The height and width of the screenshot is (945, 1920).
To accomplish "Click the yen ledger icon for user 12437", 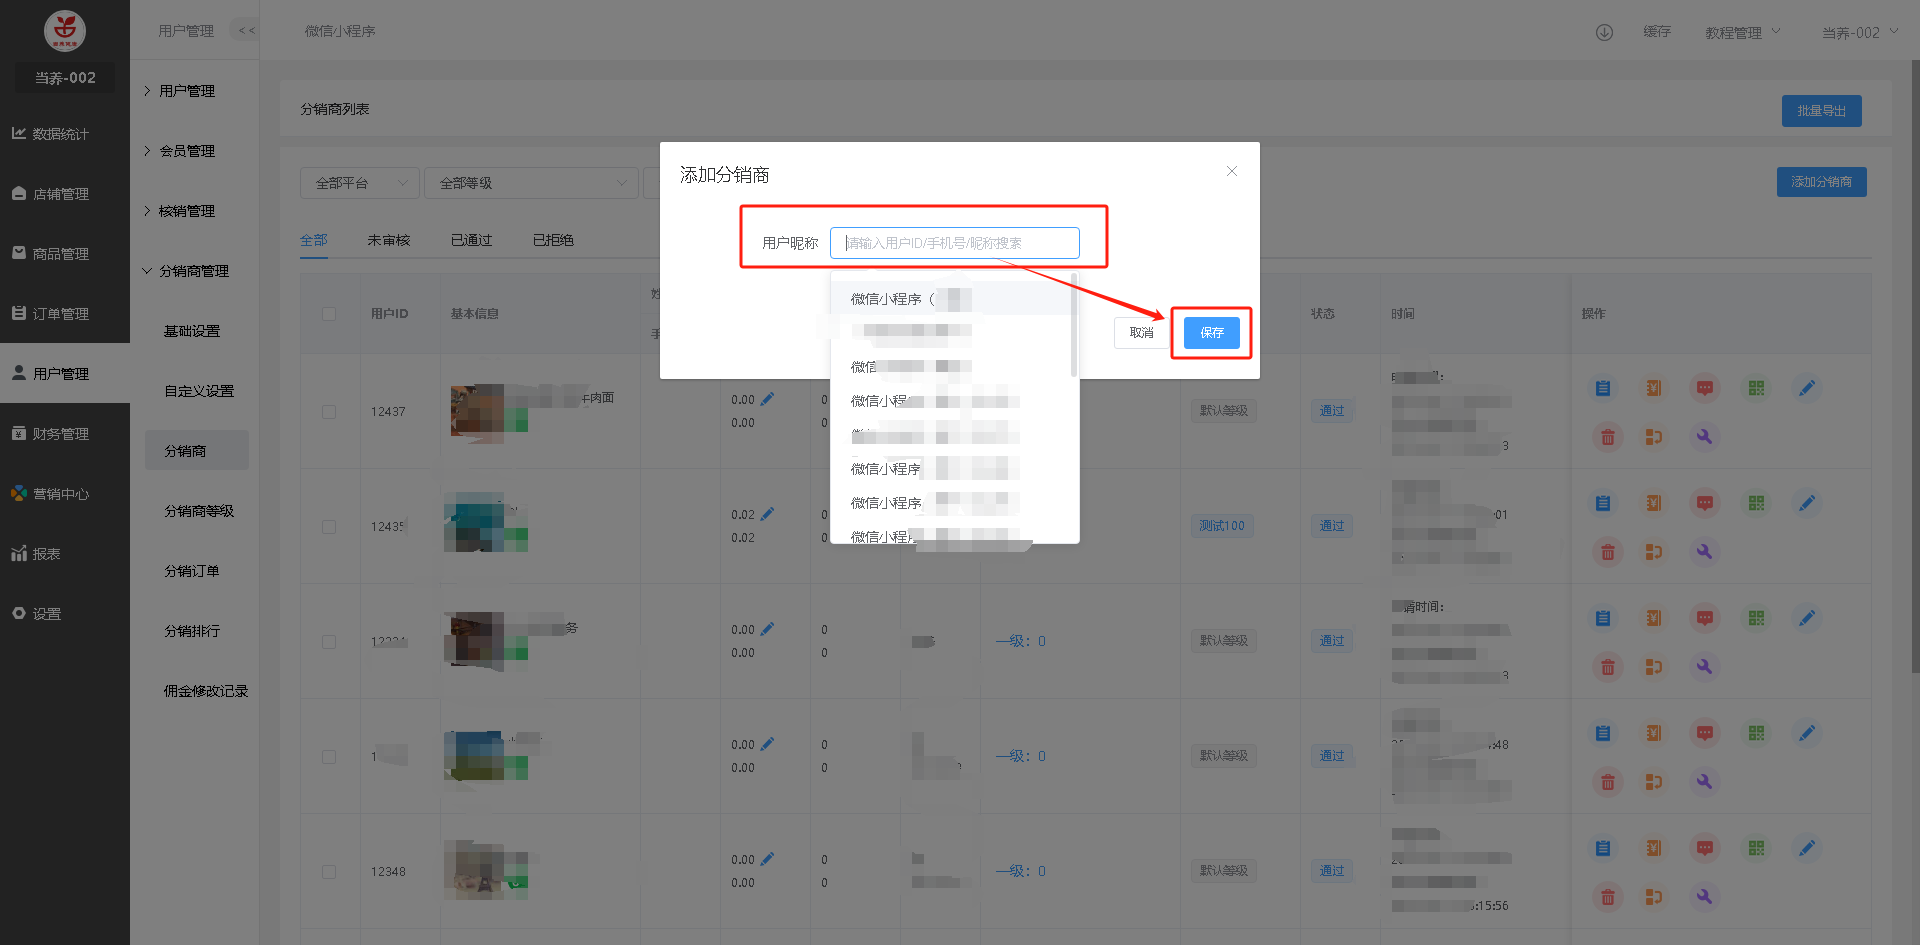I will 1654,388.
